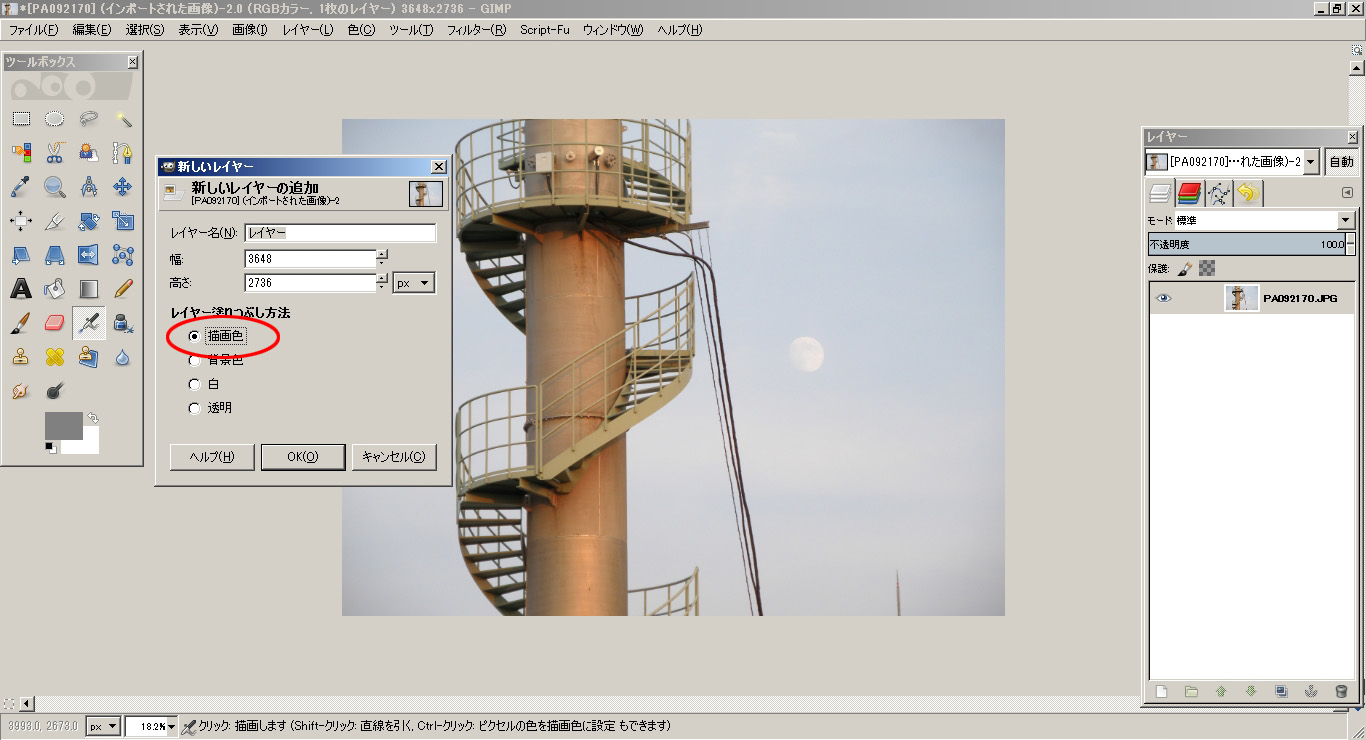Open the status bar px unit dropdown
The image size is (1366, 740).
coord(103,726)
